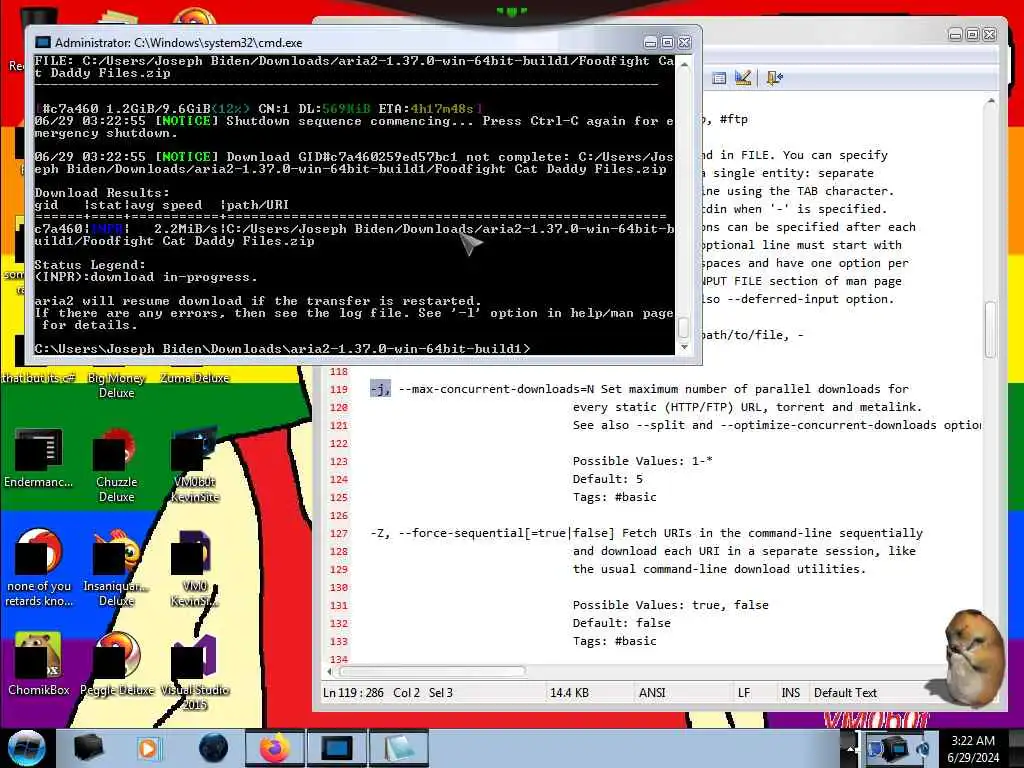Click the exit door icon in editor toolbar
This screenshot has width=1024, height=768.
(x=774, y=78)
